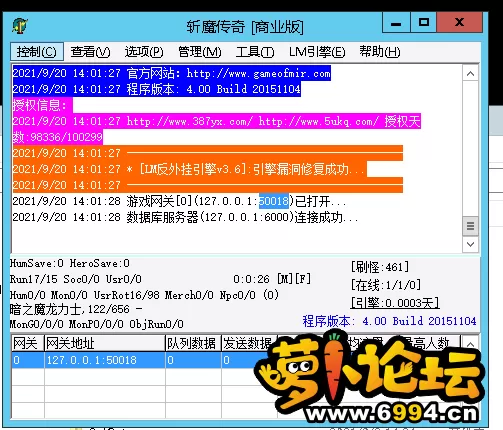Viewport: 503px width, 430px height.
Task: Minimize the 斩魔传奇 window
Action: [x=396, y=23]
